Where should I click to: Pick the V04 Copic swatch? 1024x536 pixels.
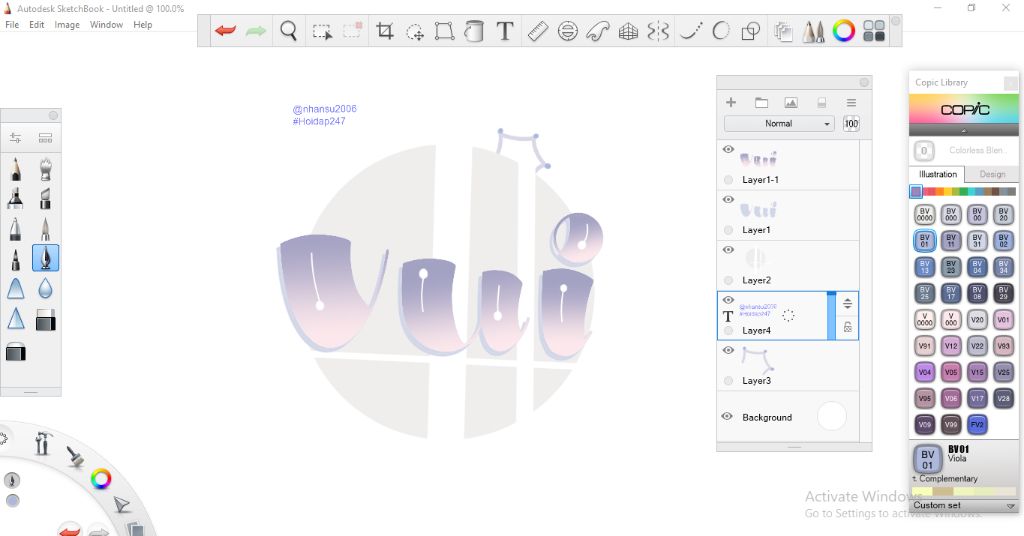pos(924,372)
